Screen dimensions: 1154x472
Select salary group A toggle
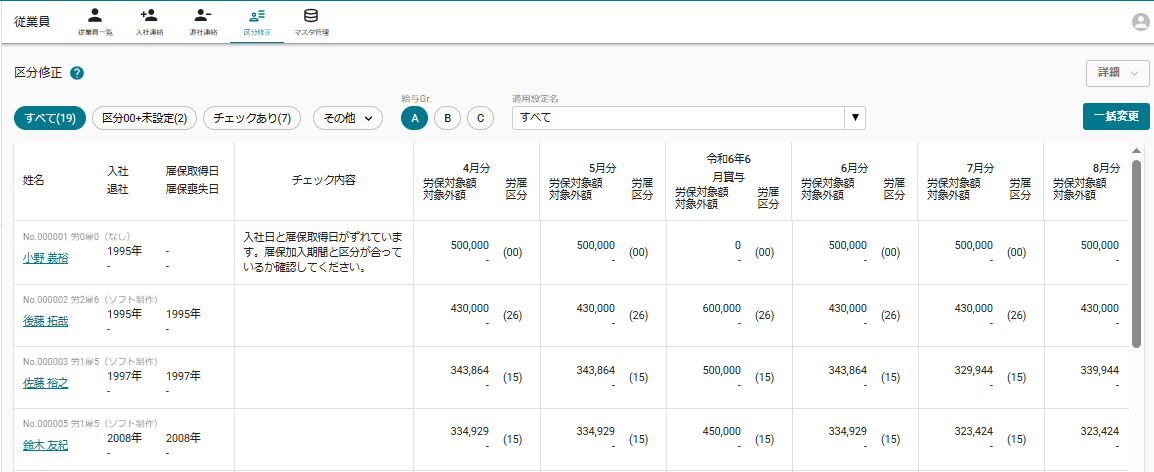pos(415,118)
